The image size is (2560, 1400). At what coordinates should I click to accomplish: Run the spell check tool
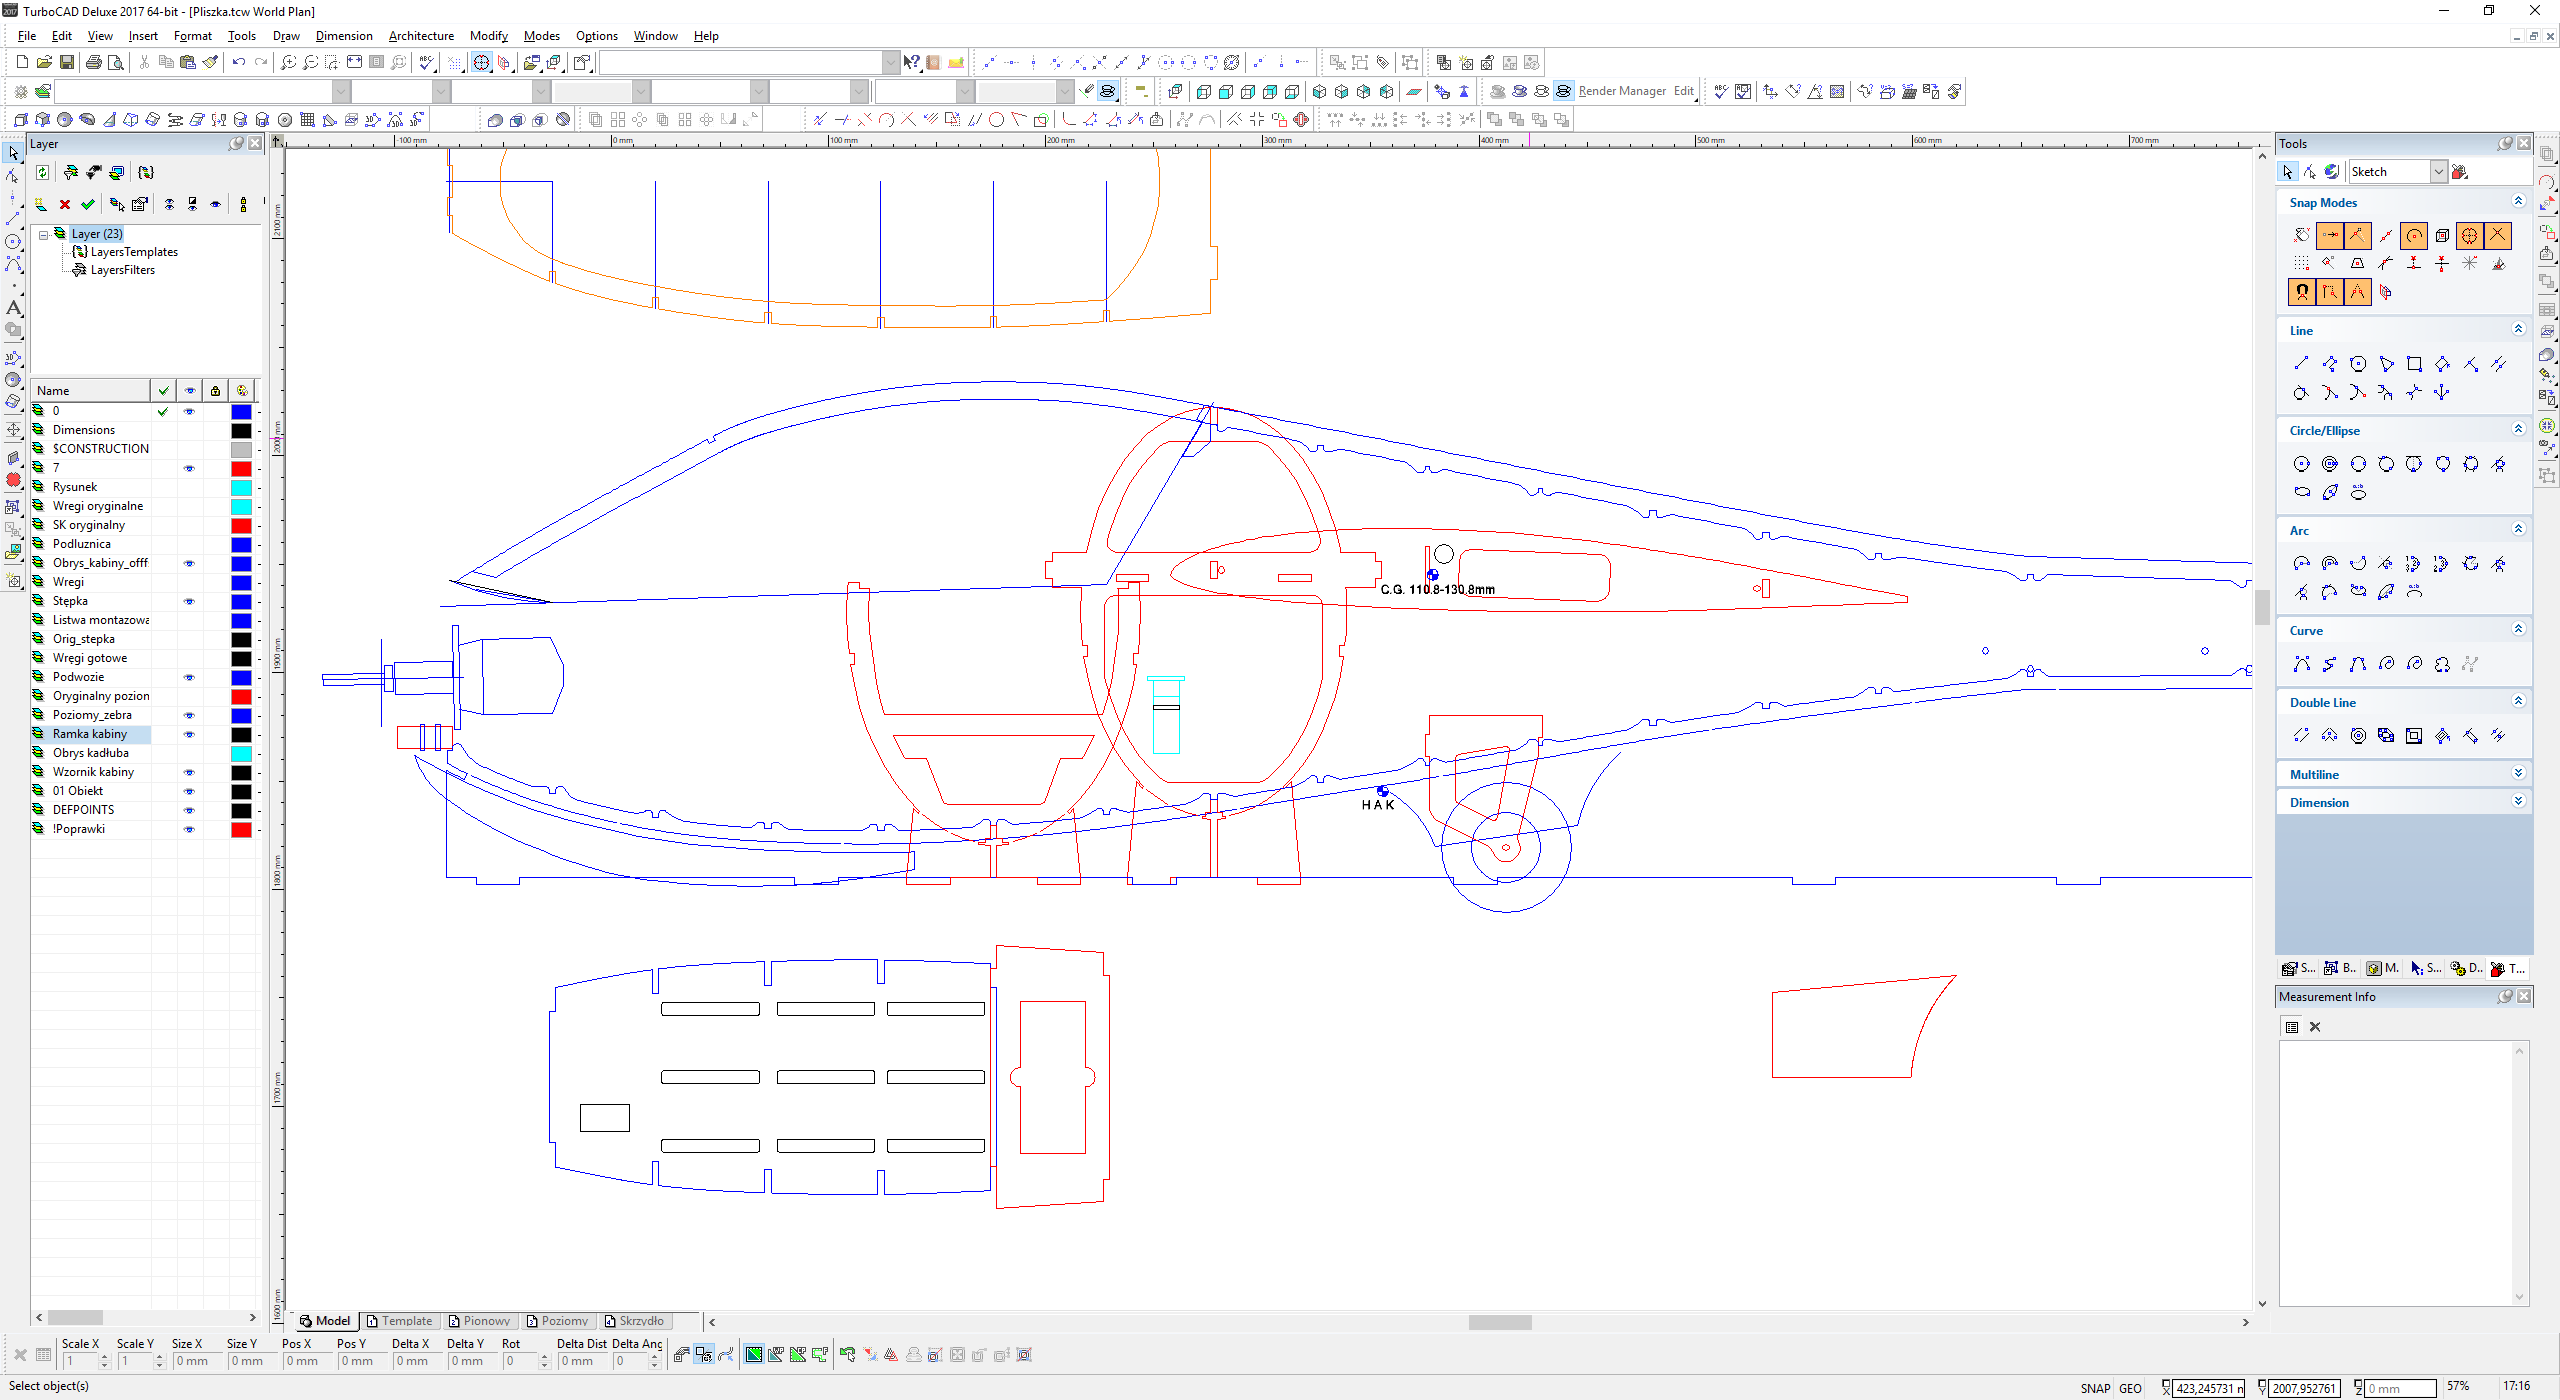(x=427, y=62)
